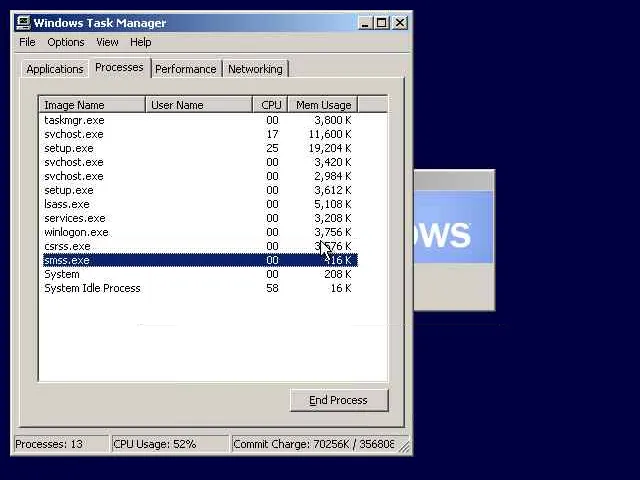The image size is (640, 480).
Task: Select the services.exe process
Action: tap(200, 218)
